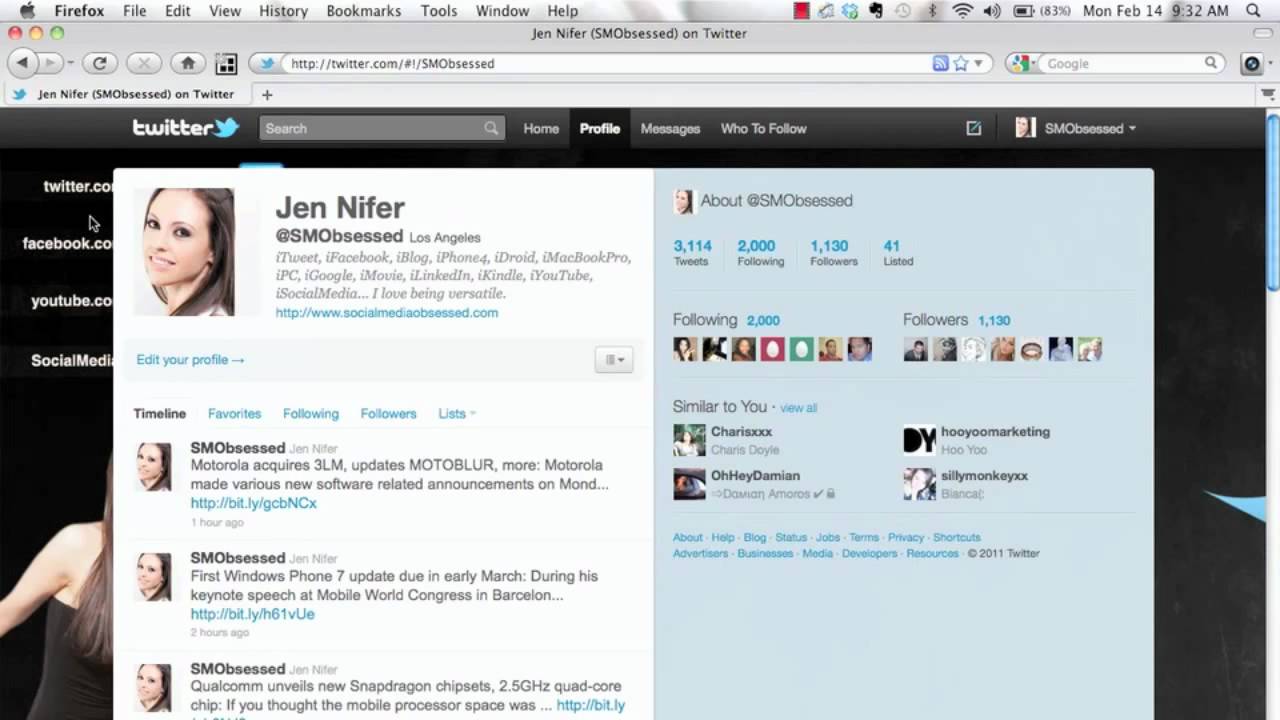
Task: Expand the Lists tab dropdown
Action: pos(457,413)
